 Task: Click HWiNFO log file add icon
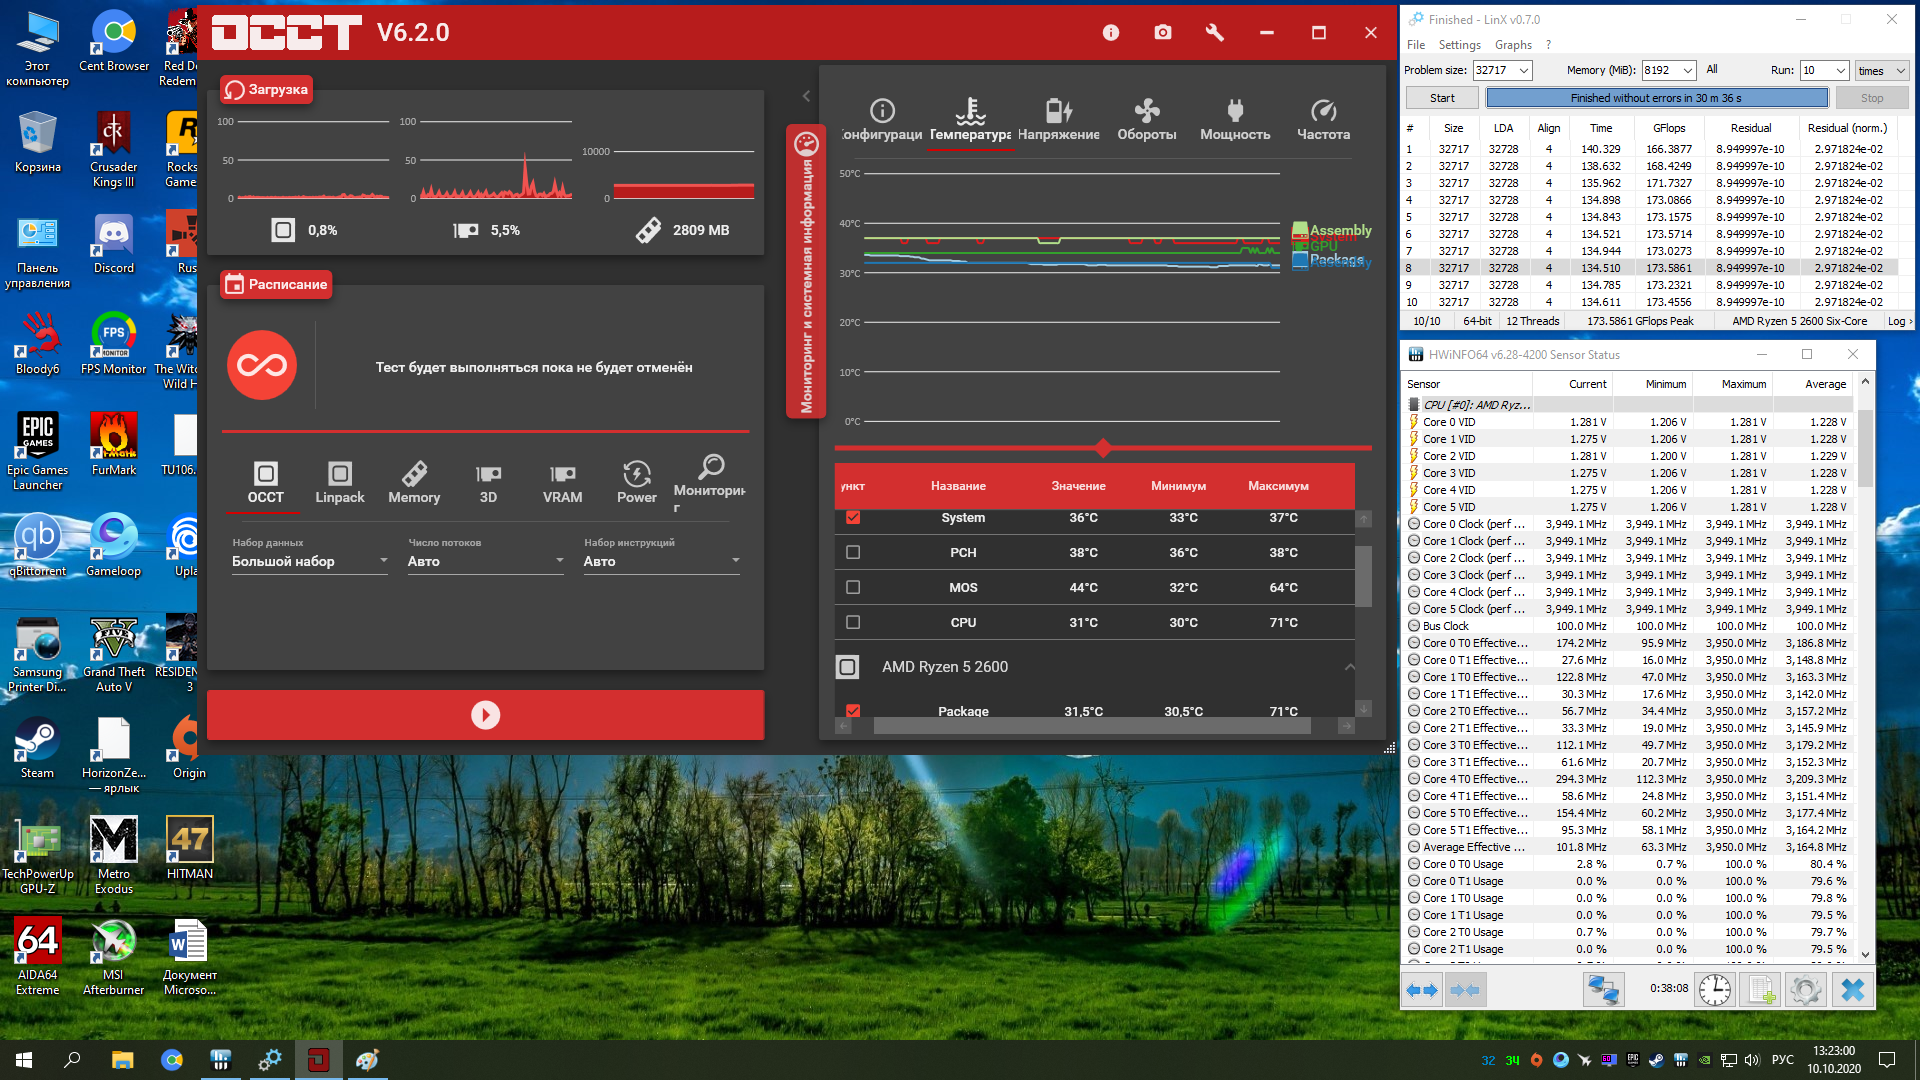click(1760, 990)
